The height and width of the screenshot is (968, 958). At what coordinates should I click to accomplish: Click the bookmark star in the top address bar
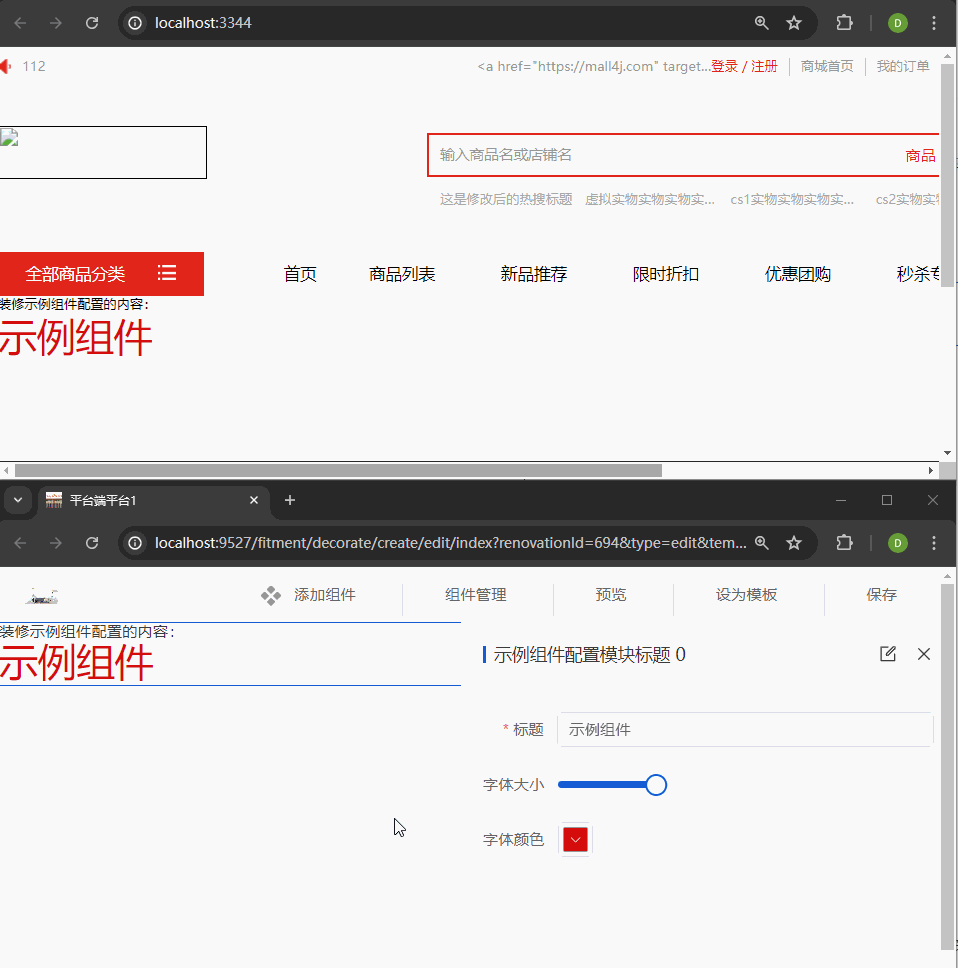pyautogui.click(x=794, y=22)
